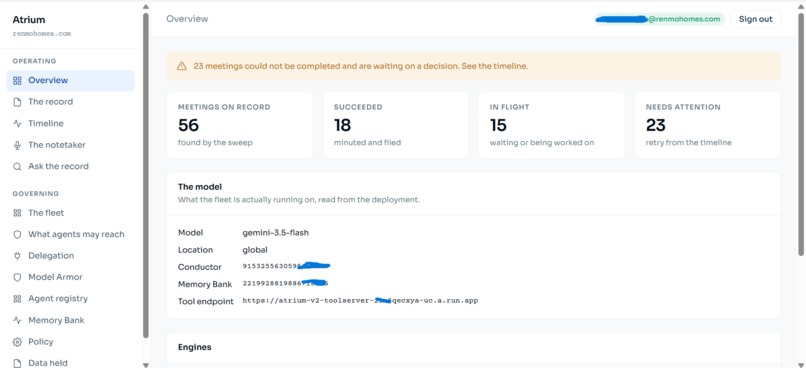Viewport: 806px width, 368px height.
Task: Click the text 'retry from the timeline'
Action: [688, 142]
